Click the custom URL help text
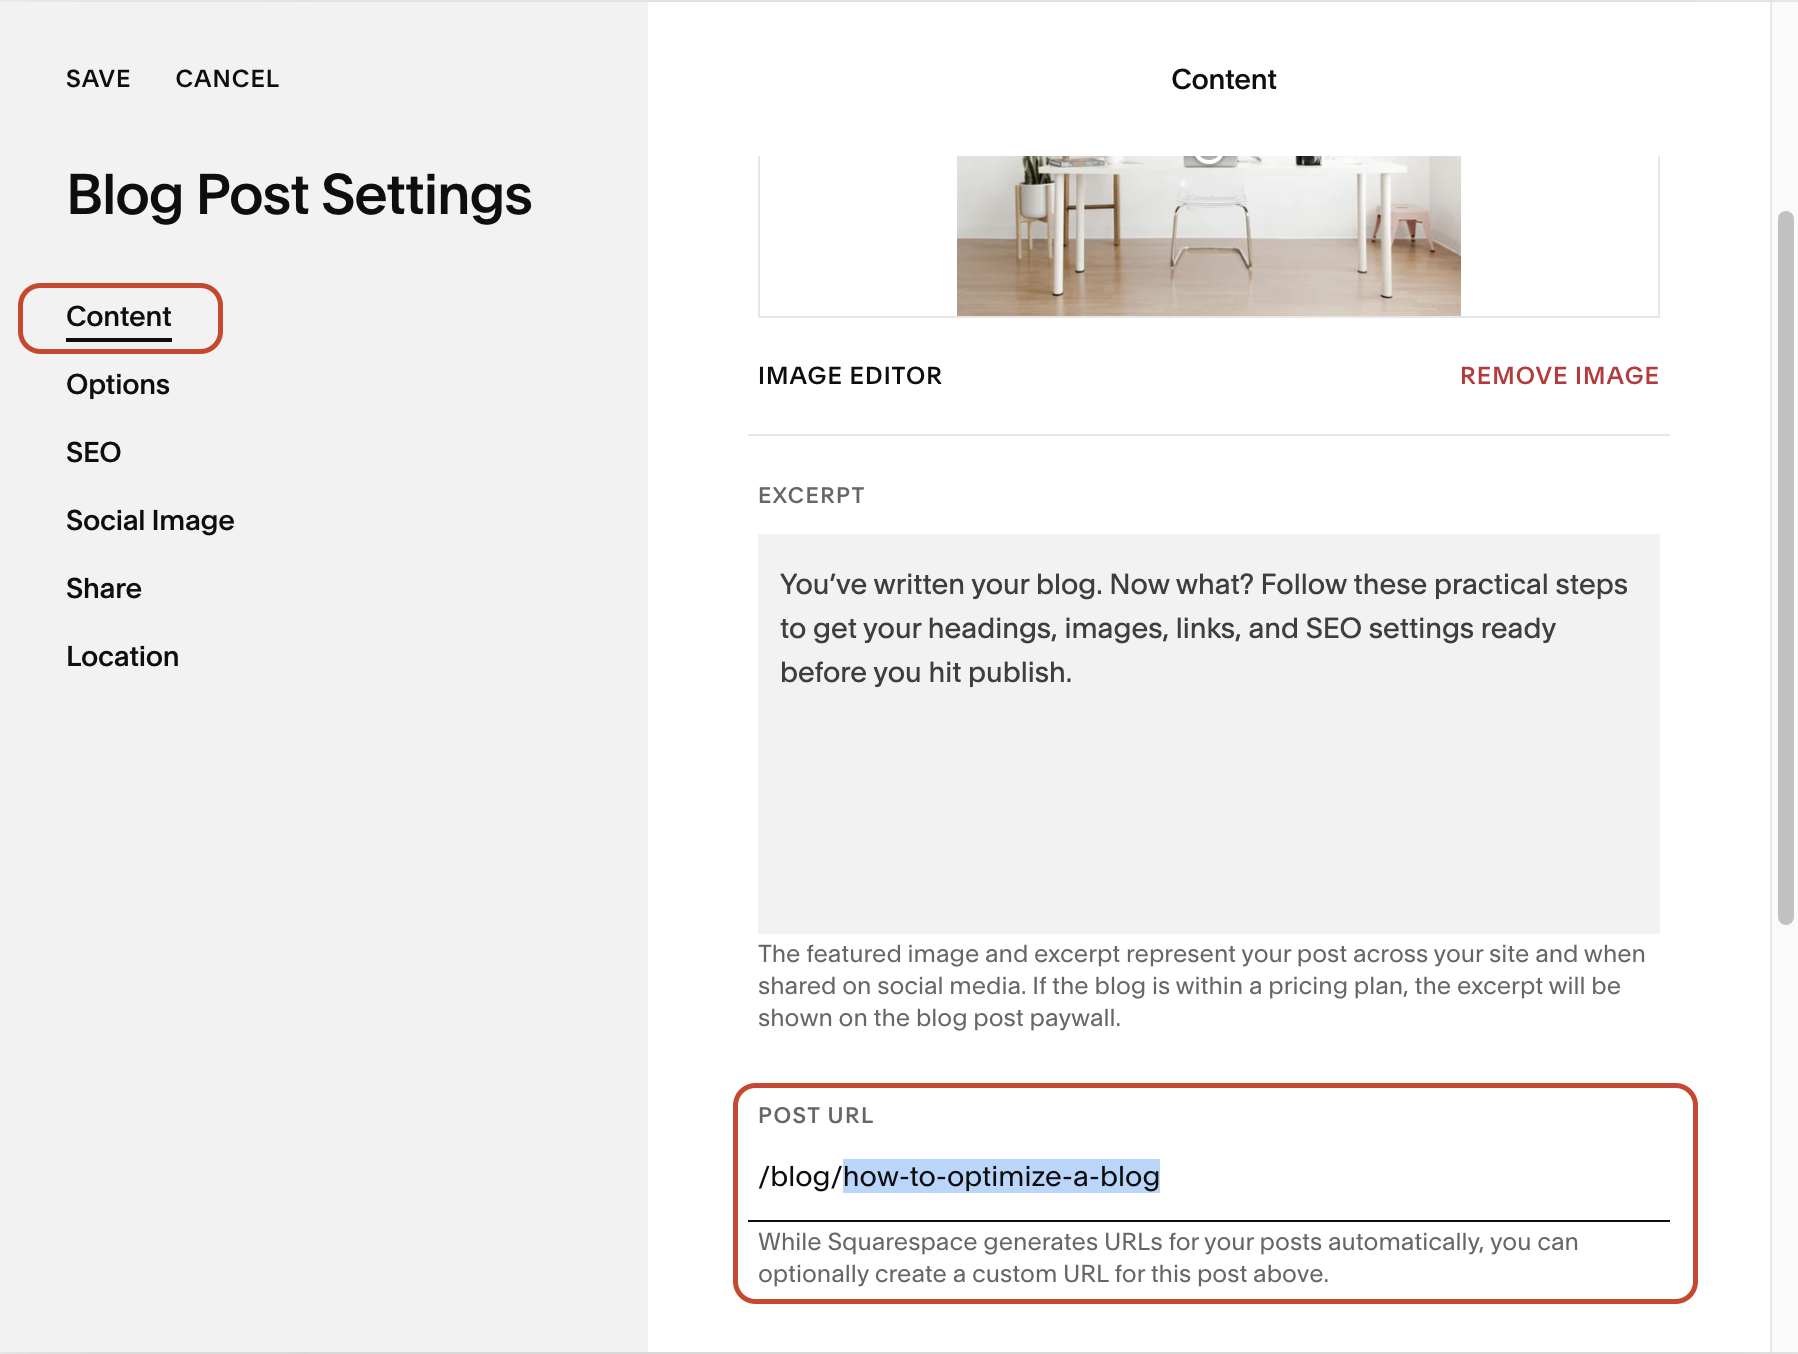Viewport: 1798px width, 1354px height. tap(1168, 1258)
